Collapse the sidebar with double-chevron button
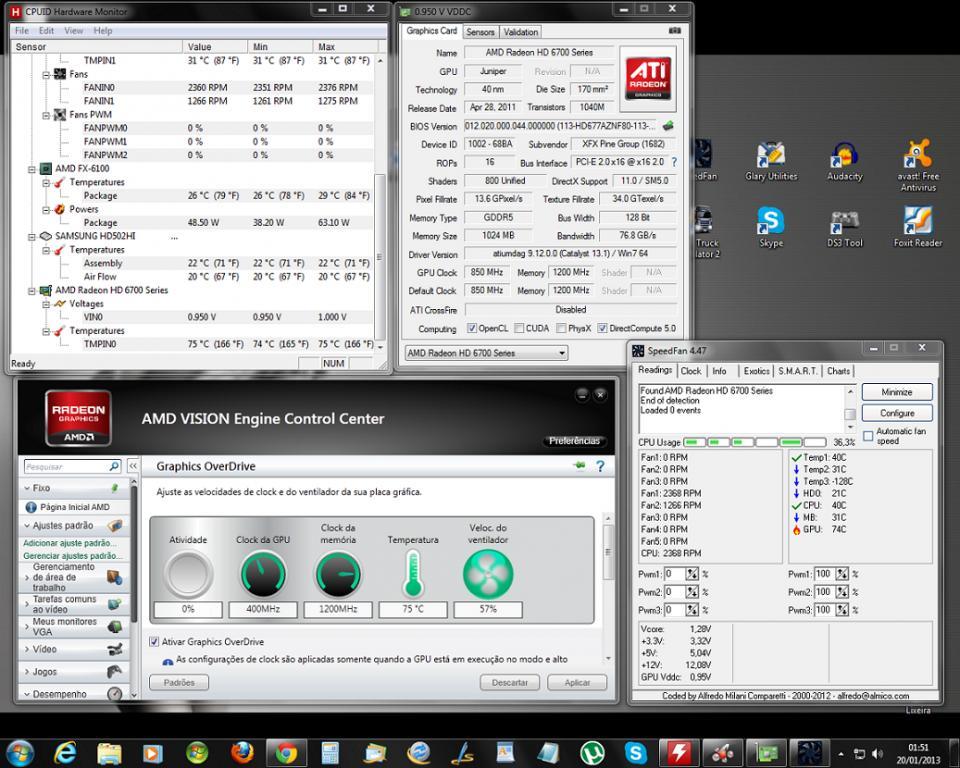The height and width of the screenshot is (768, 960). coord(133,466)
